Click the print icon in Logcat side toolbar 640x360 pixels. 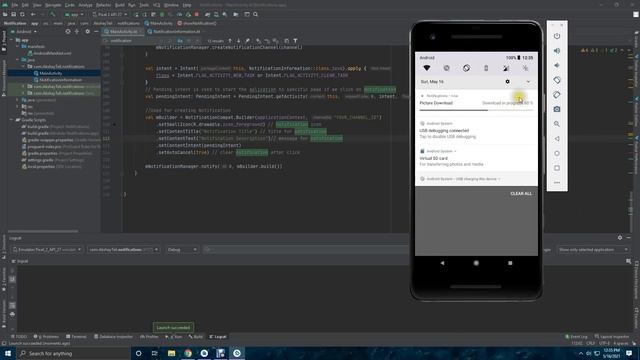pyautogui.click(x=12, y=314)
